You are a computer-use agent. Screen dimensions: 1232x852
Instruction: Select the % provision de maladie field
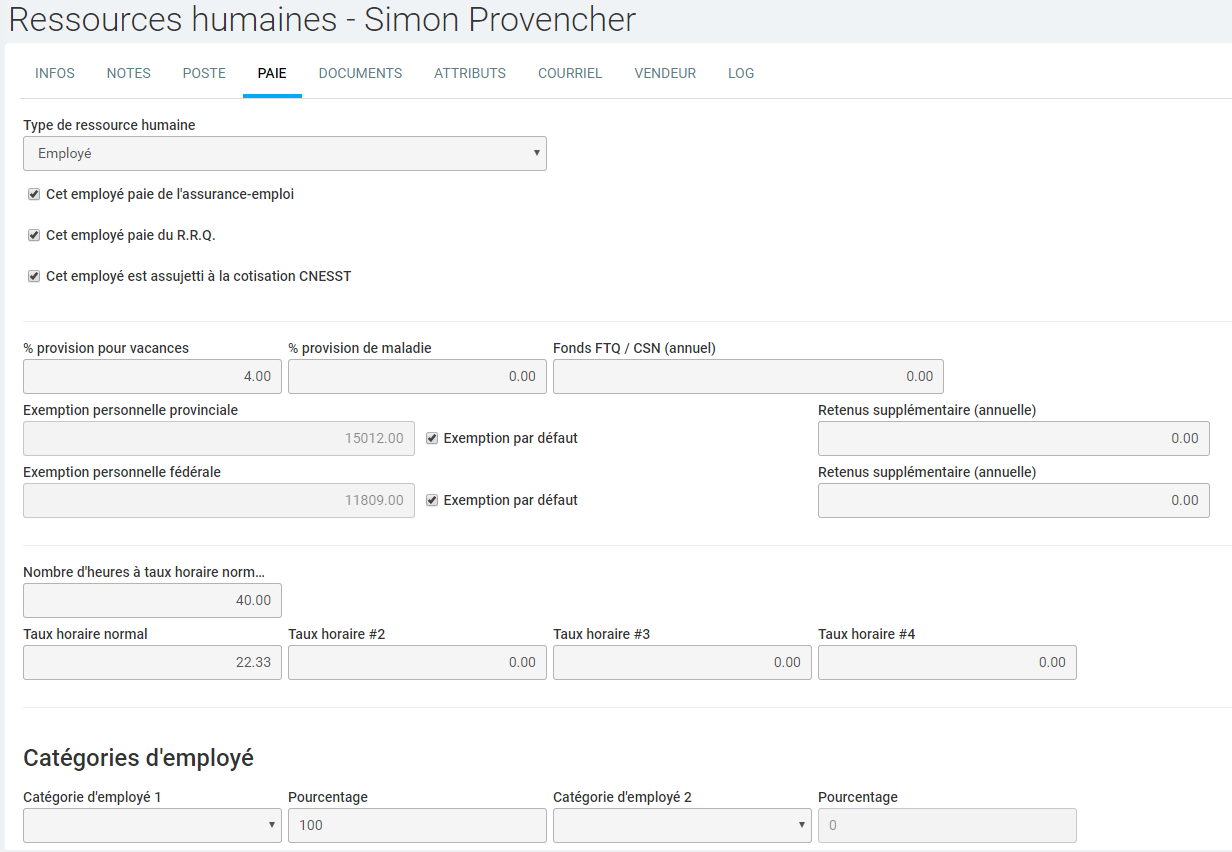point(417,376)
